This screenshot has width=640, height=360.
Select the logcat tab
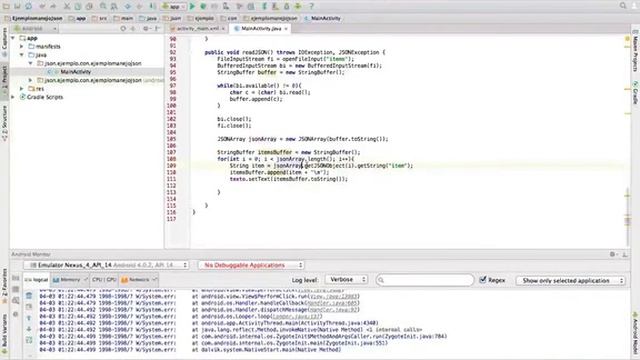pos(36,280)
